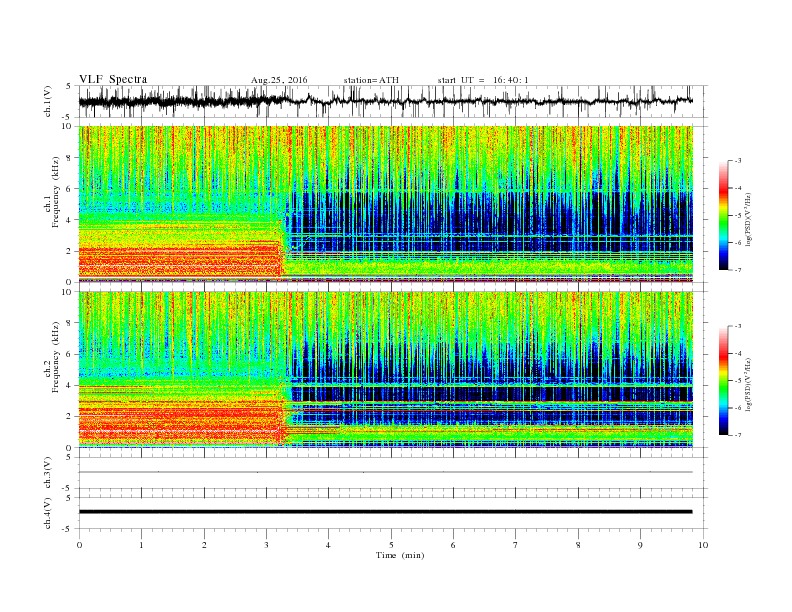Click the 8 kHz tick on ch.2 frequency axis
792x612 pixels.
(70, 323)
